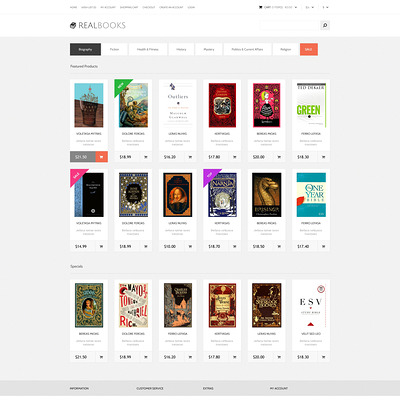This screenshot has width=400, height=400.
Task: Click the $14.99 price
Action: (81, 246)
